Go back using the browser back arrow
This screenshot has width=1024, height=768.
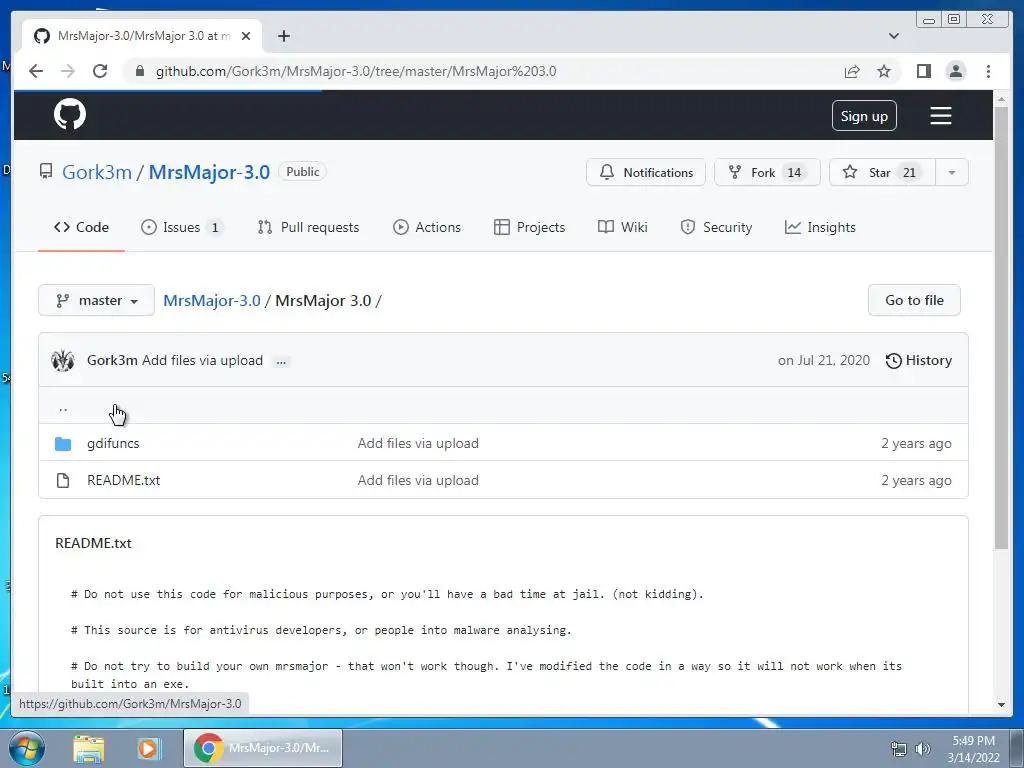[x=36, y=71]
